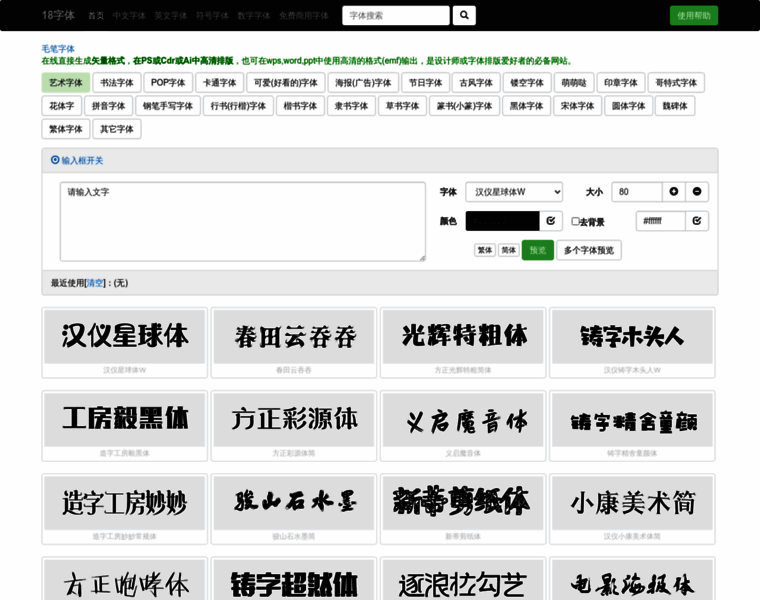Click the search magnifier icon button
The width and height of the screenshot is (760, 600).
point(463,16)
